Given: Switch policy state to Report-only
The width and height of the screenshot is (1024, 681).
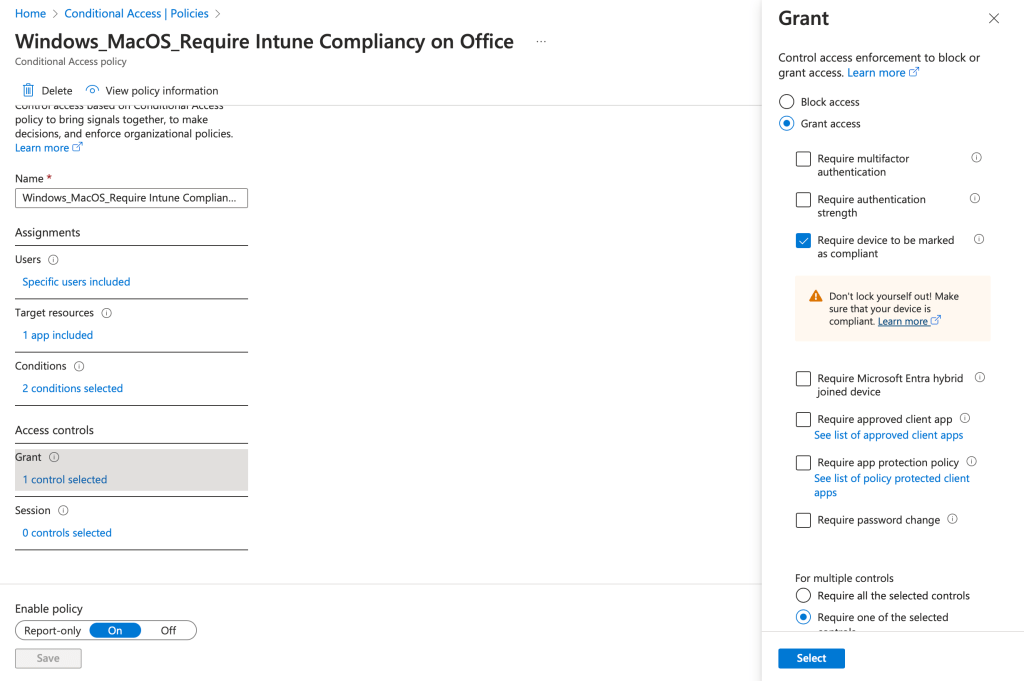Looking at the screenshot, I should [x=53, y=631].
